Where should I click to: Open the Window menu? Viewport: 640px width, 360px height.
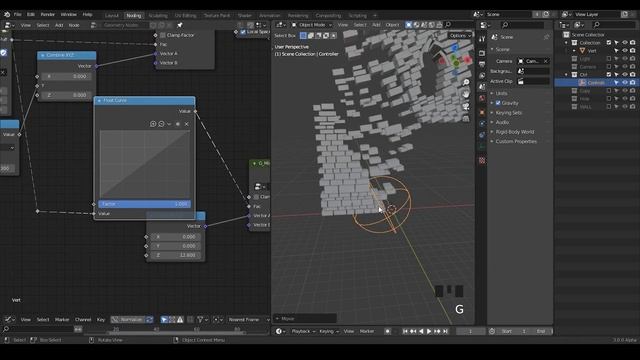(x=69, y=14)
